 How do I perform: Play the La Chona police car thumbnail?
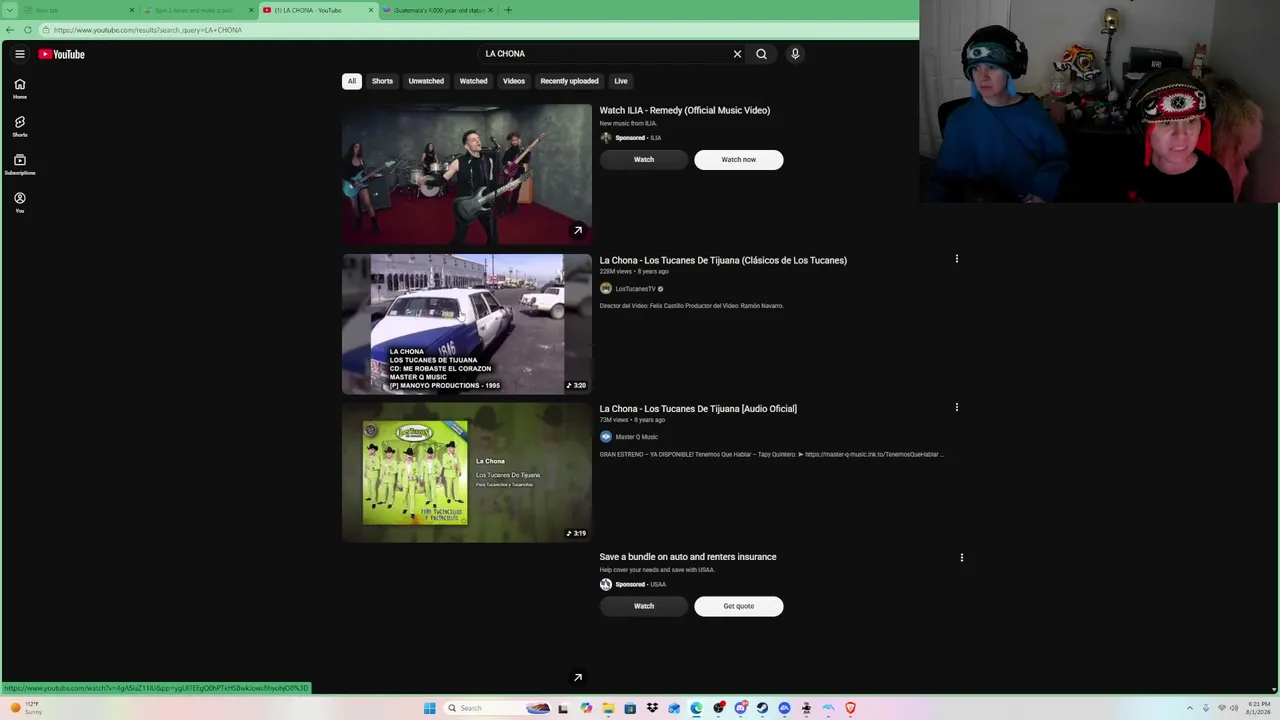click(x=467, y=324)
